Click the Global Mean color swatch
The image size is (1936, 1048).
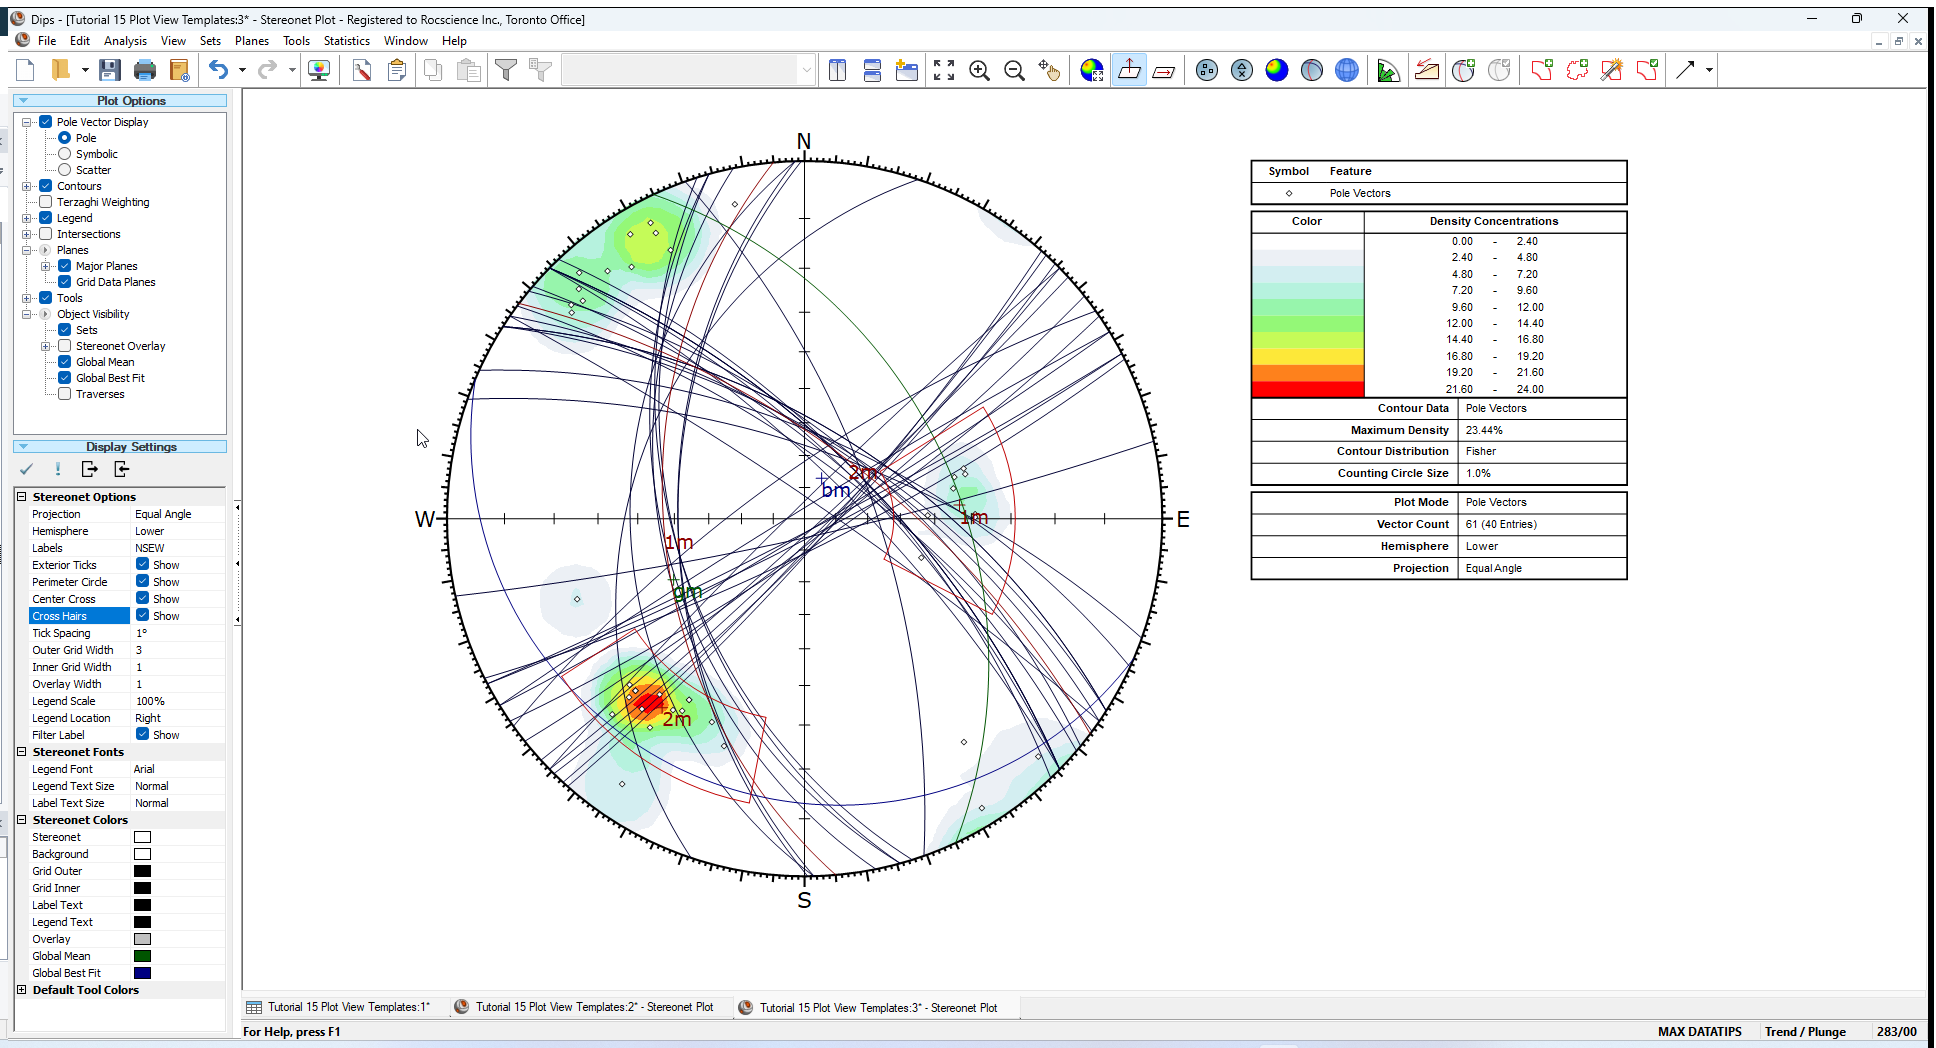coord(142,955)
